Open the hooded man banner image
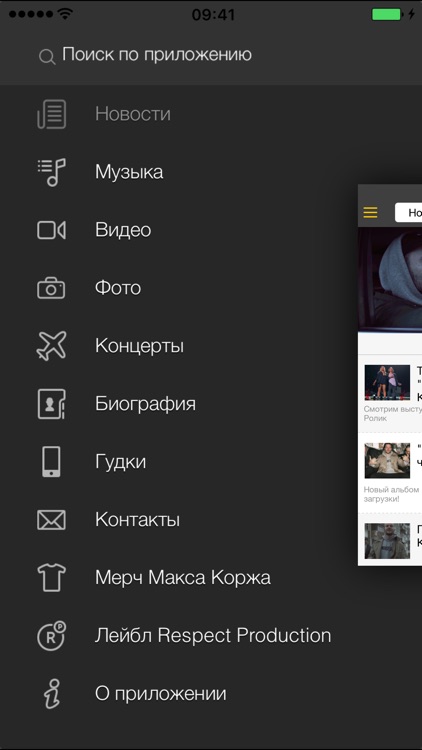This screenshot has height=750, width=422. [390, 279]
